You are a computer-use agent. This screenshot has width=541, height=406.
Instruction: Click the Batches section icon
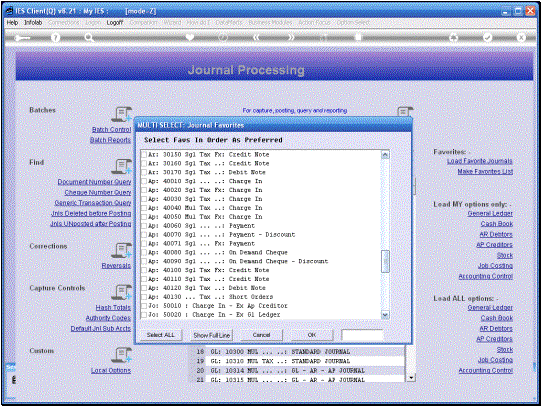click(121, 114)
